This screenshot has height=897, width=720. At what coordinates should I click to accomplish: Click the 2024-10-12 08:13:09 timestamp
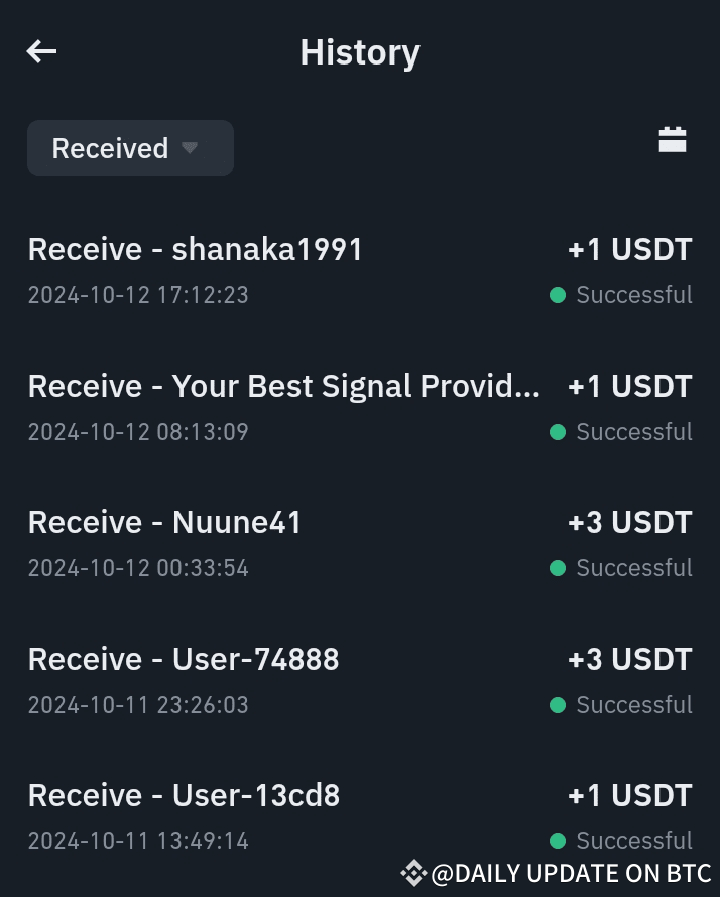(138, 432)
